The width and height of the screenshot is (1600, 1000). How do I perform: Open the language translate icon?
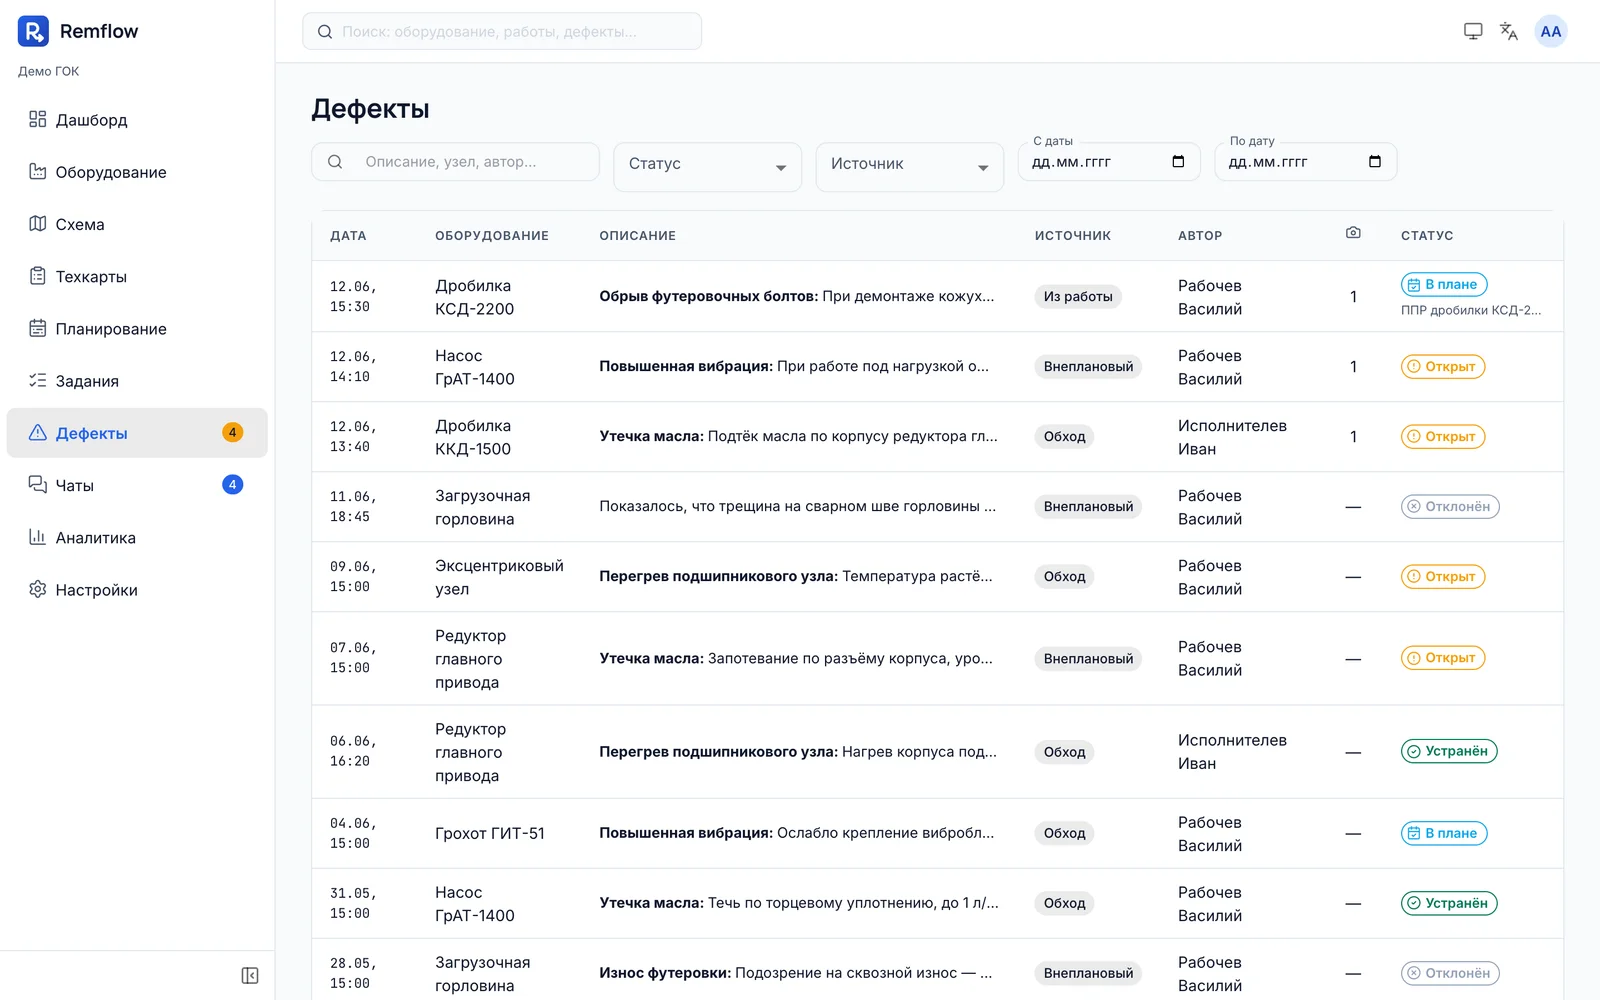[x=1509, y=31]
